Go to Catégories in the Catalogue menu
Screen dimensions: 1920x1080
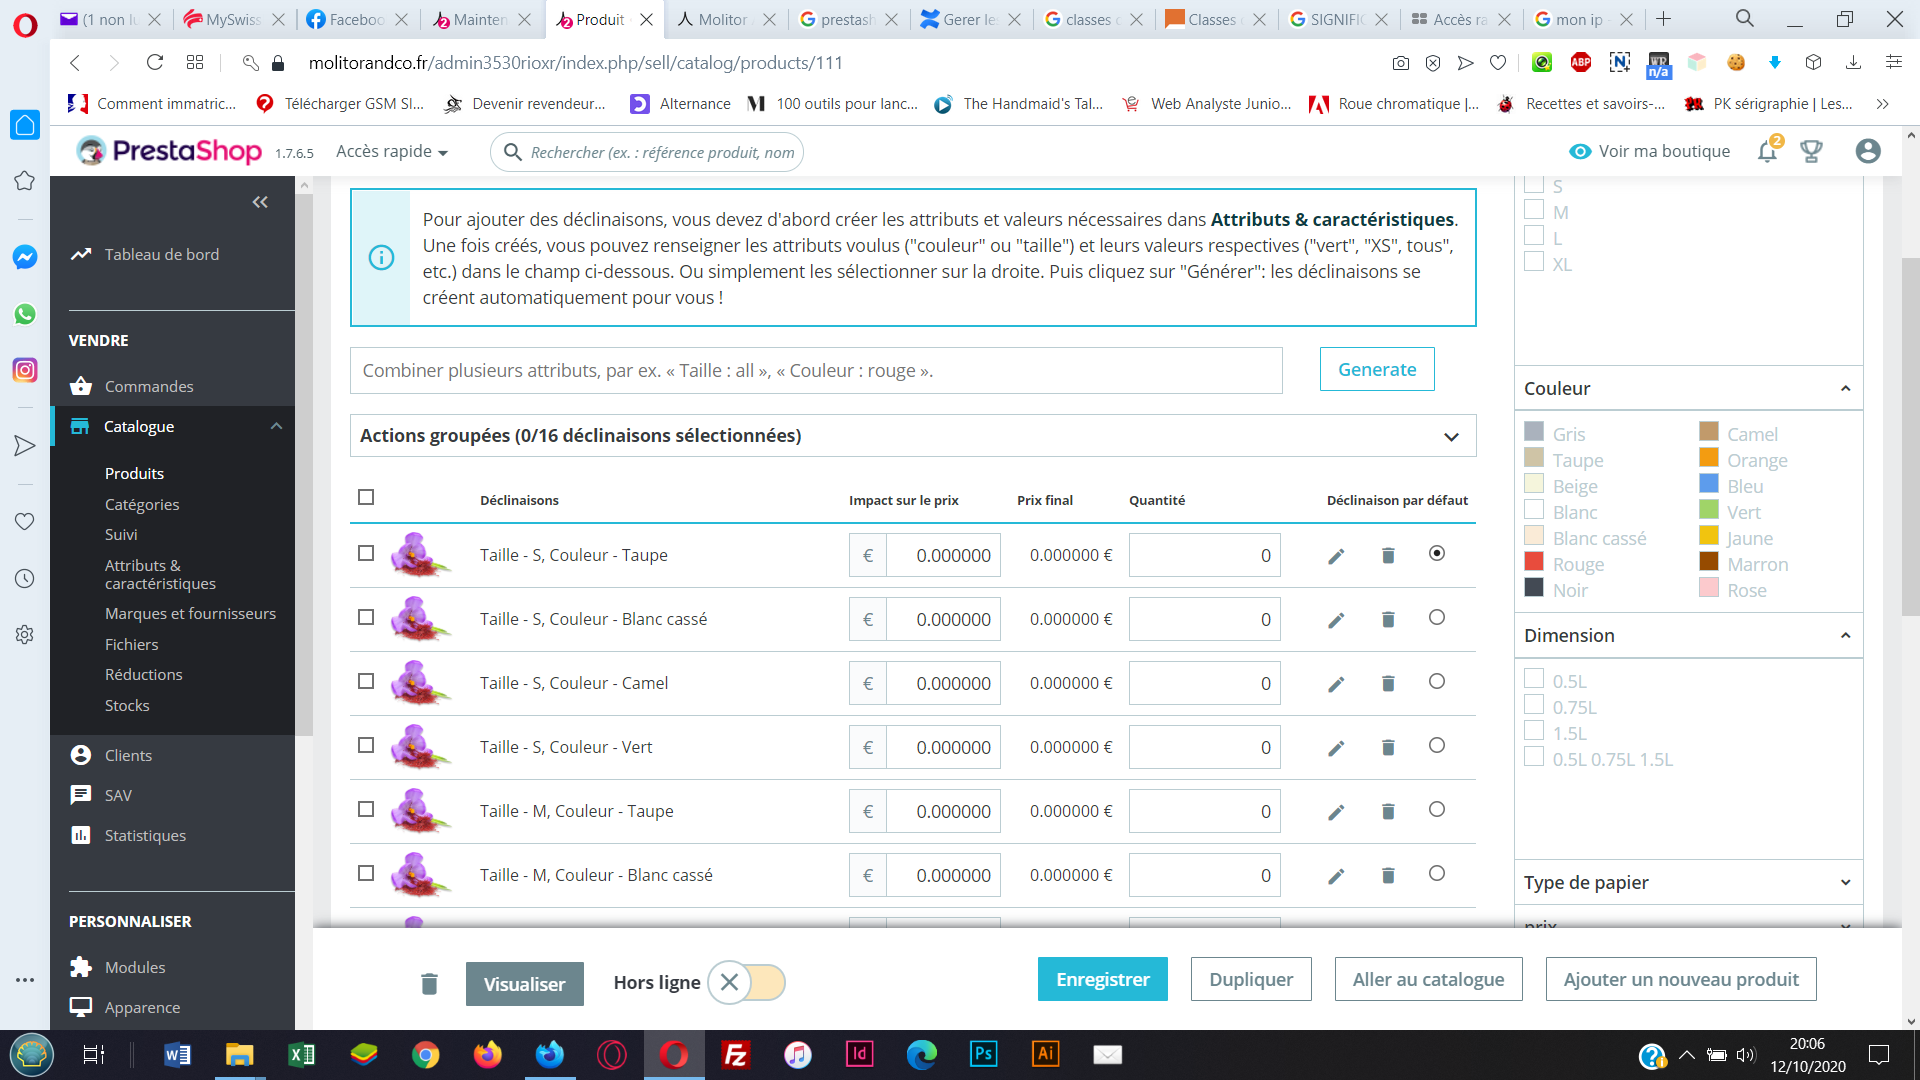[x=142, y=505]
